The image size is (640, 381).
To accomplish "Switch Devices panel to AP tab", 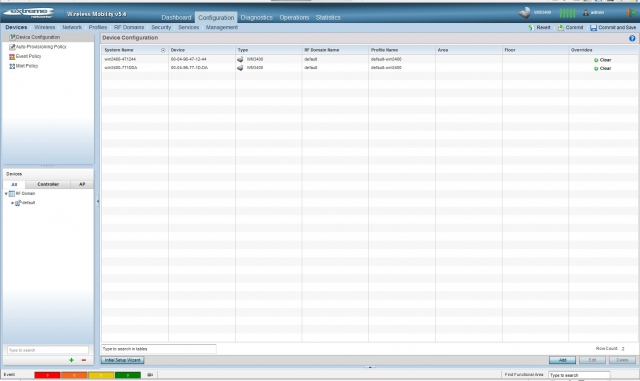I will click(x=82, y=185).
